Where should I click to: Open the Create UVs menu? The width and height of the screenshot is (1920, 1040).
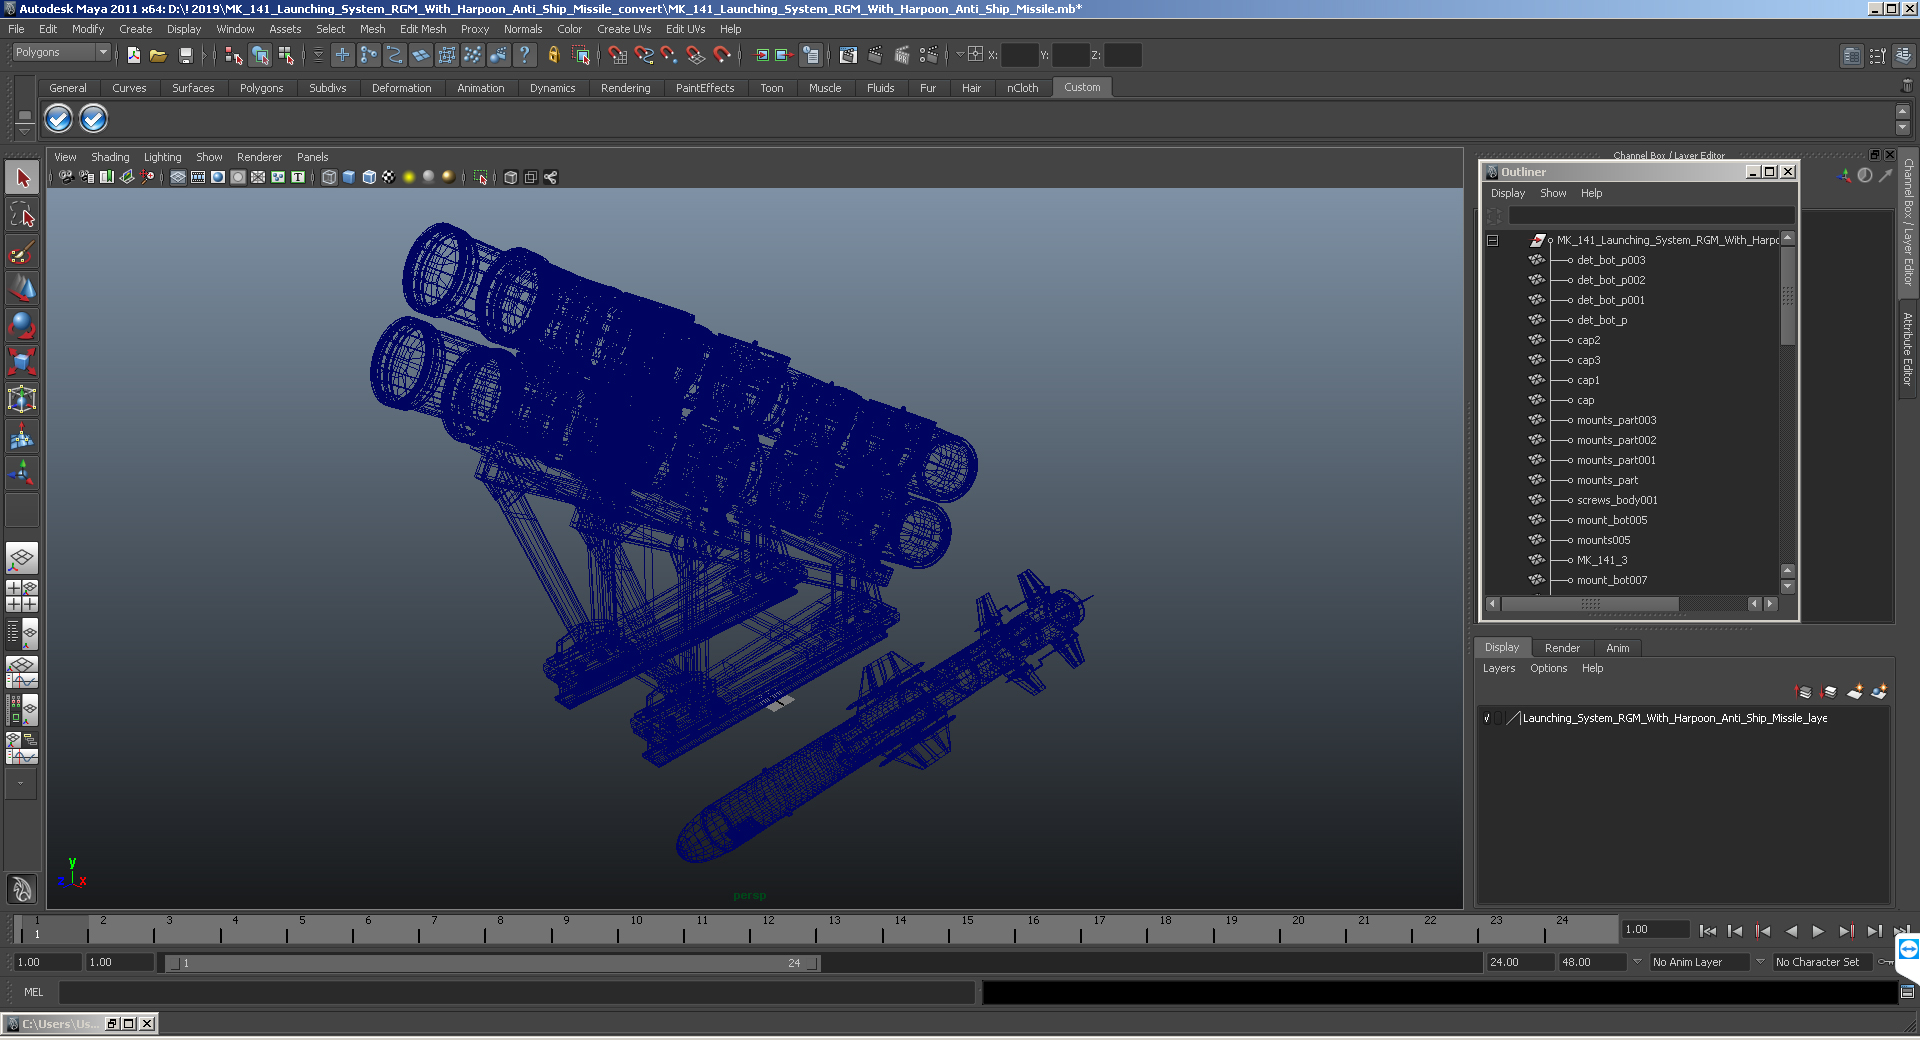[x=624, y=29]
